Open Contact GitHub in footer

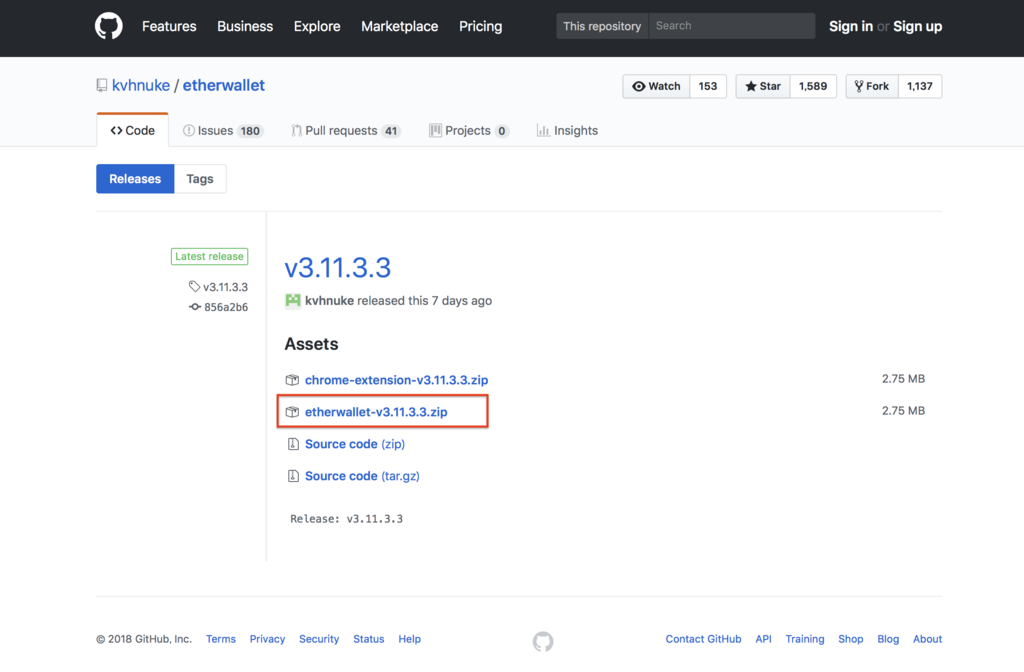pyautogui.click(x=703, y=639)
